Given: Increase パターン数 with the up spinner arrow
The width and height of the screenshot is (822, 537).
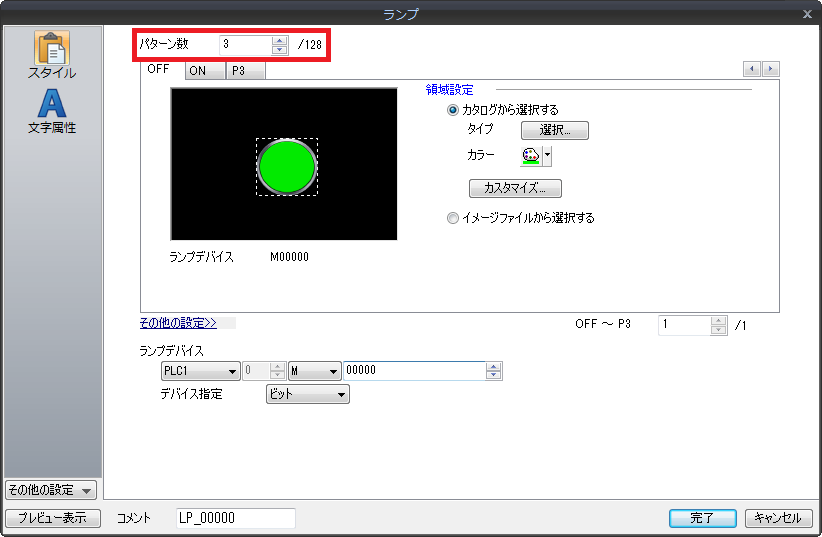Looking at the screenshot, I should pos(279,40).
